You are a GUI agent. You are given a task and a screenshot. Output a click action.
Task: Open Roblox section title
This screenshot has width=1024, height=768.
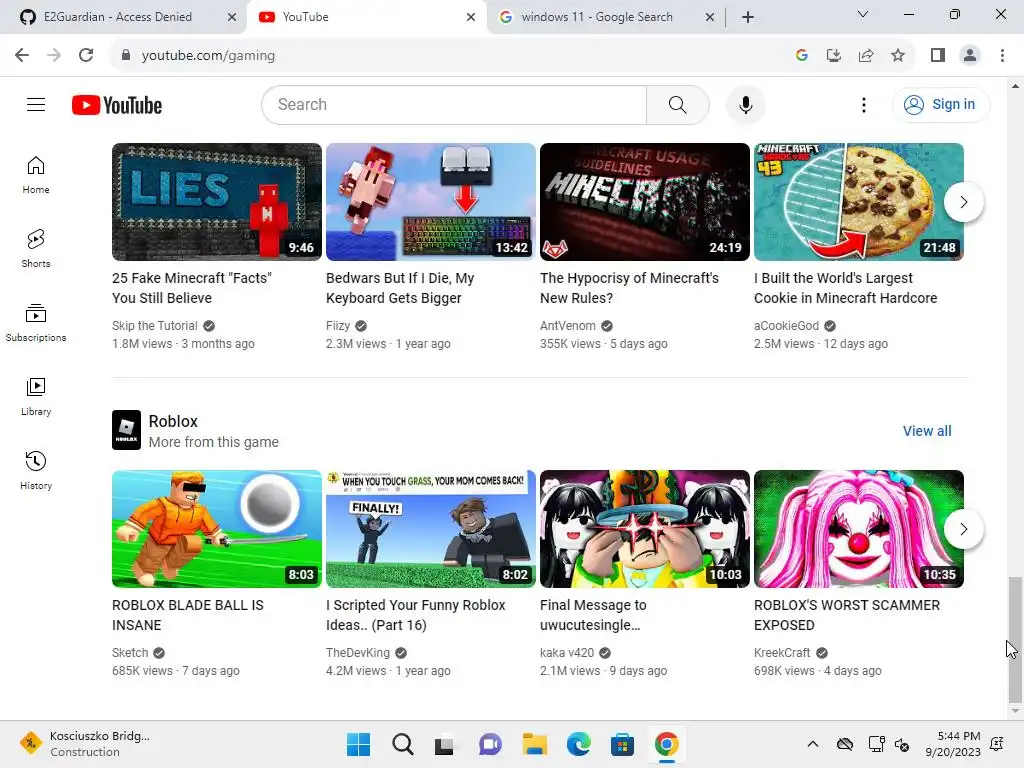point(173,421)
